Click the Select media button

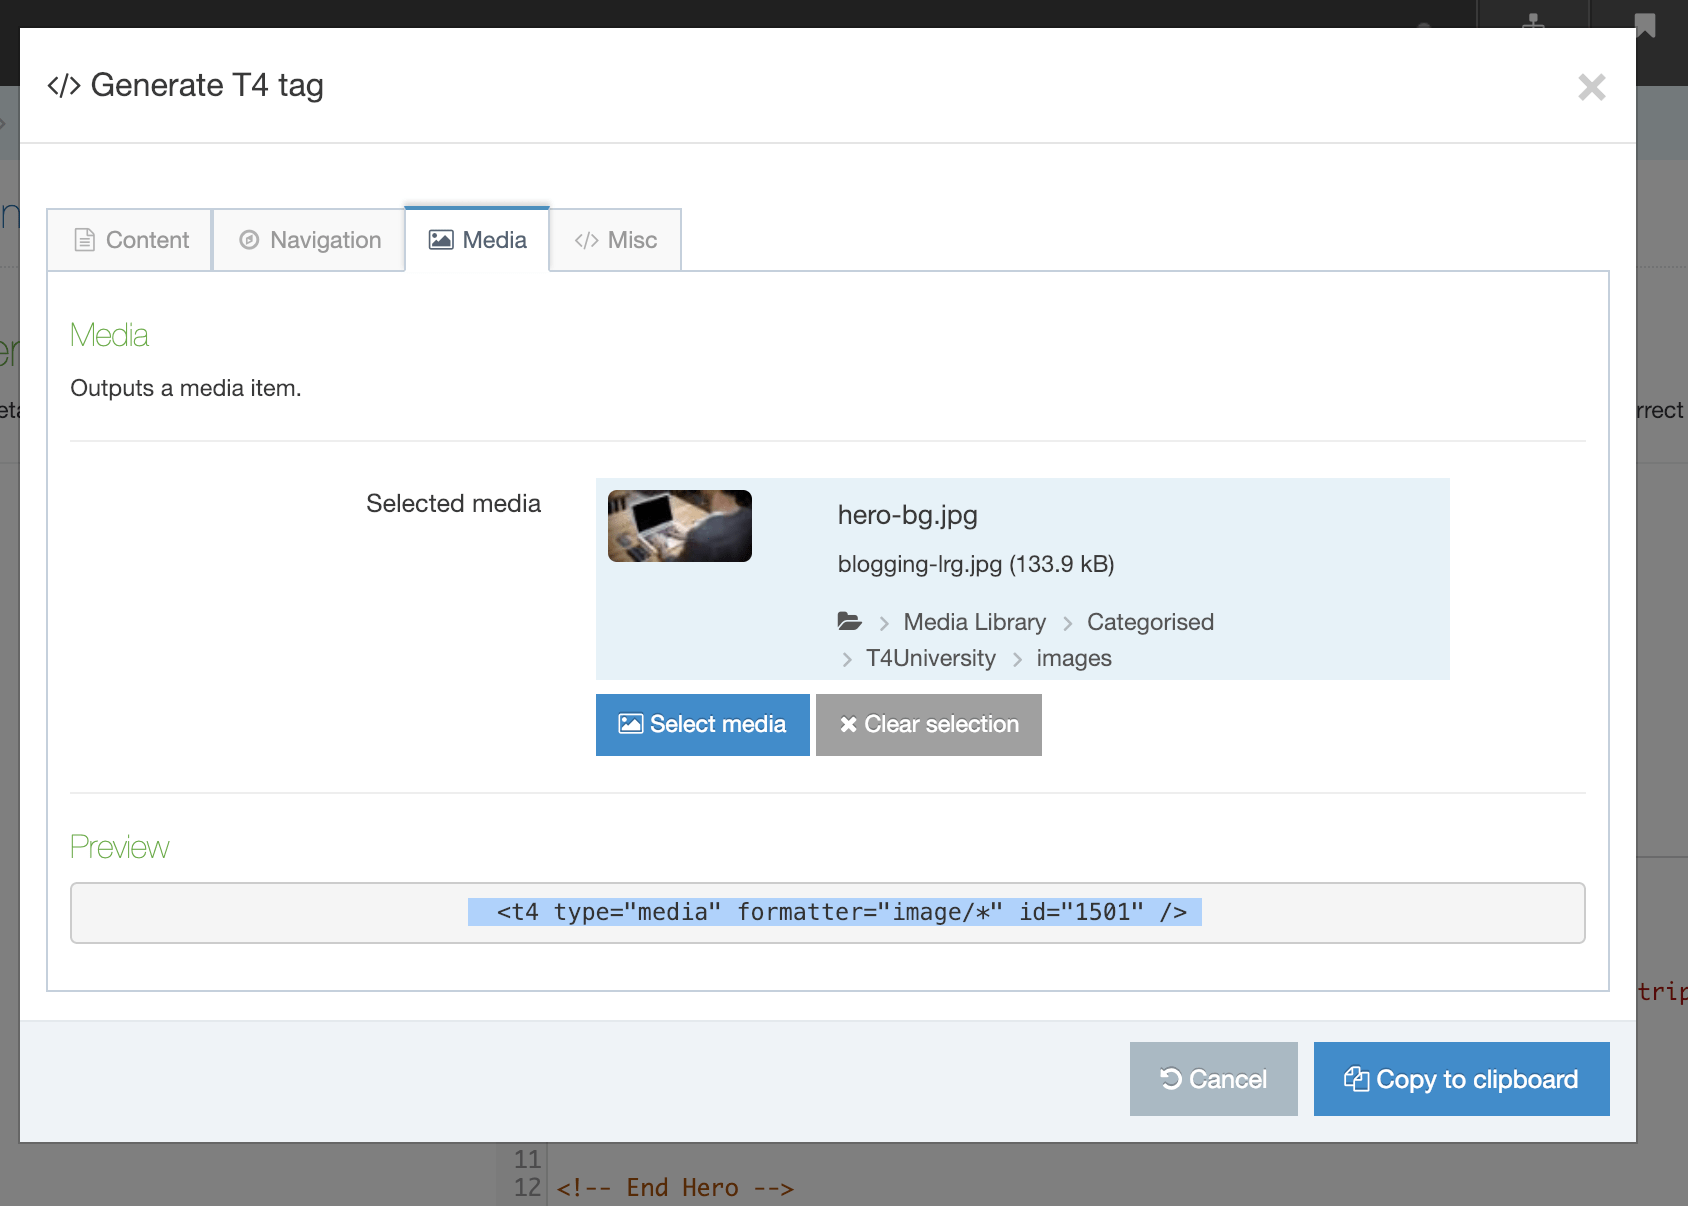(702, 724)
